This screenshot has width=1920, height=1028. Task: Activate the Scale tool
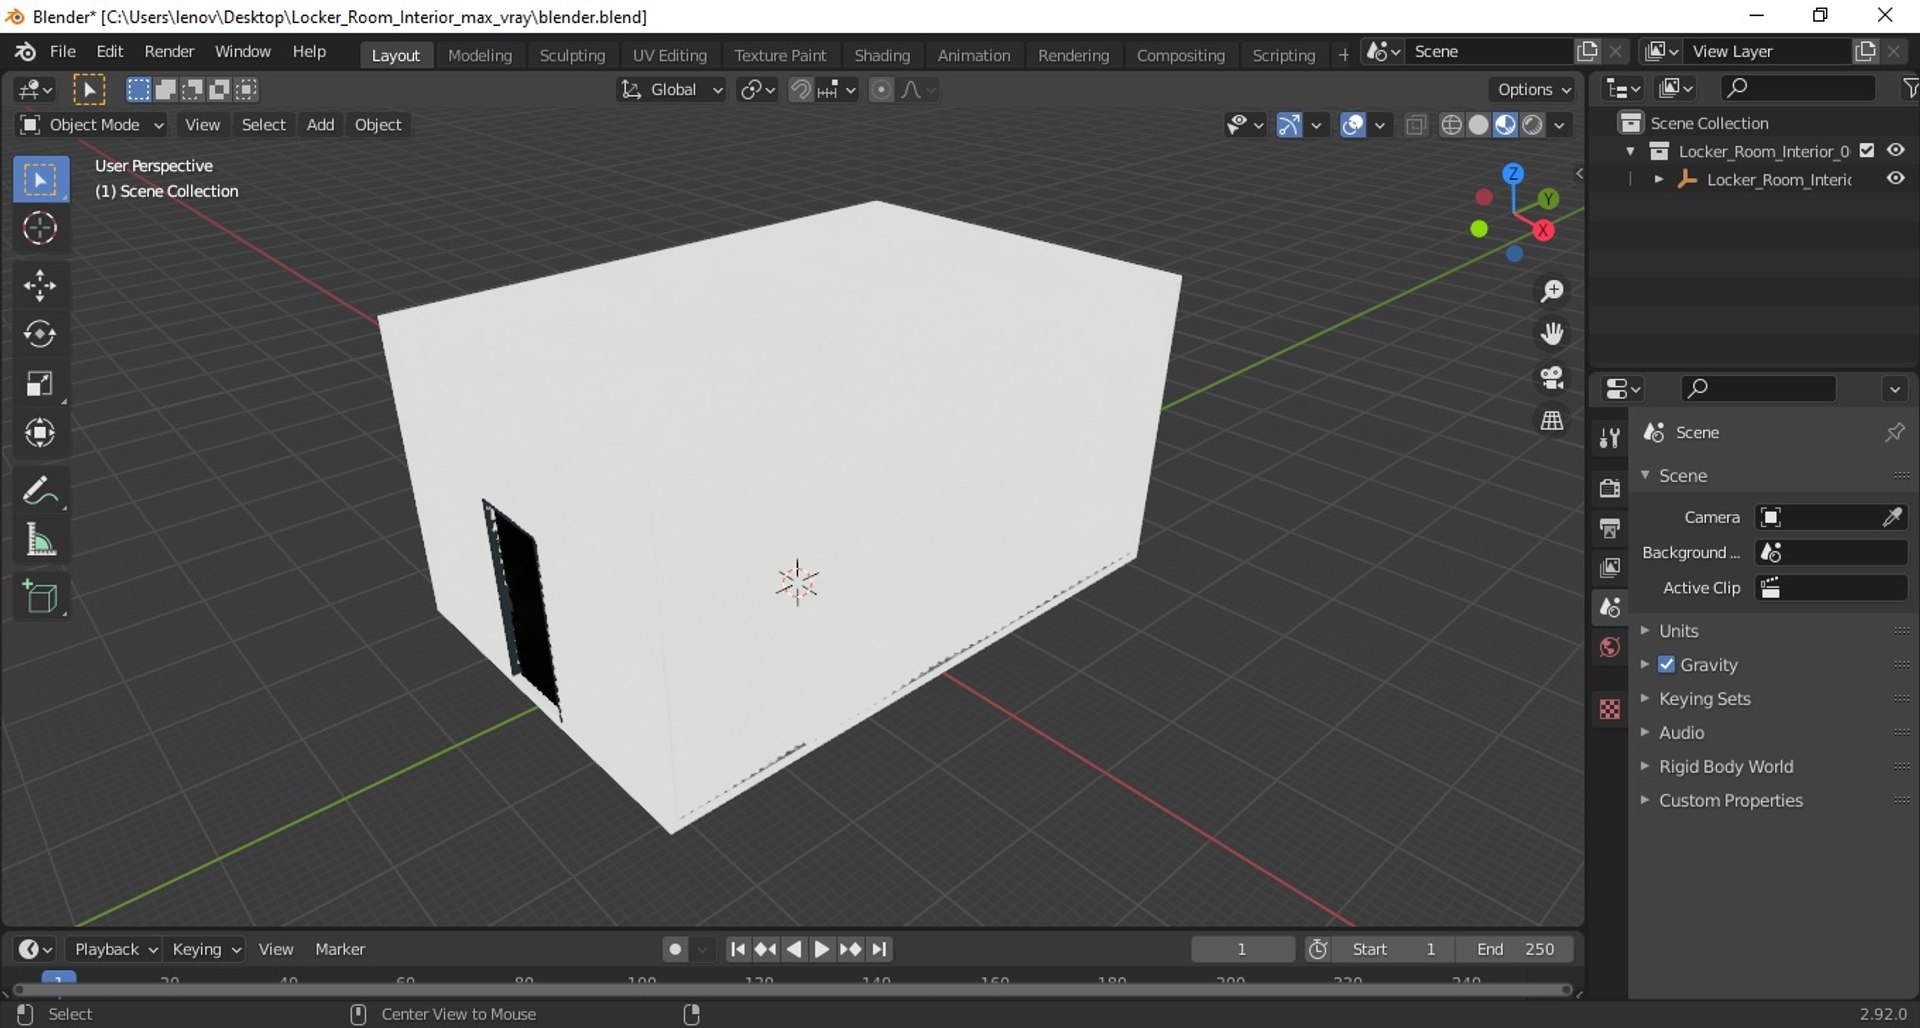click(x=40, y=384)
